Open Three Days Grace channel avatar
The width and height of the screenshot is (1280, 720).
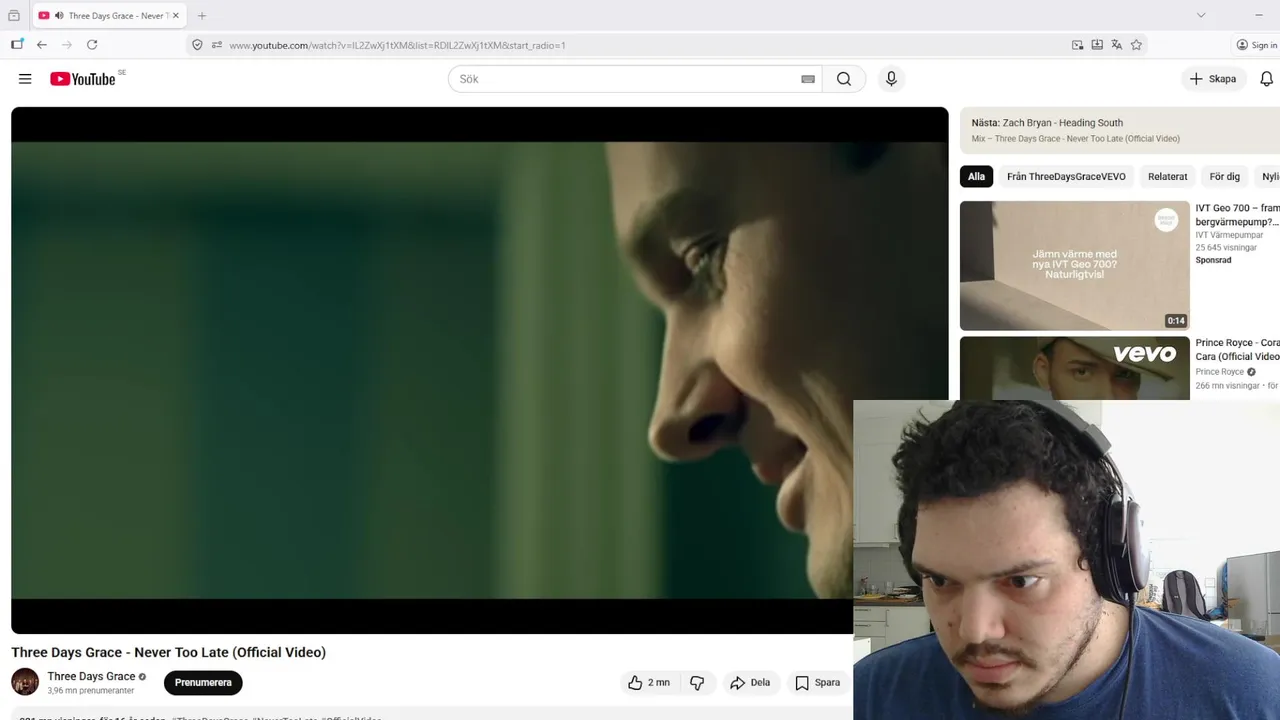[x=25, y=682]
